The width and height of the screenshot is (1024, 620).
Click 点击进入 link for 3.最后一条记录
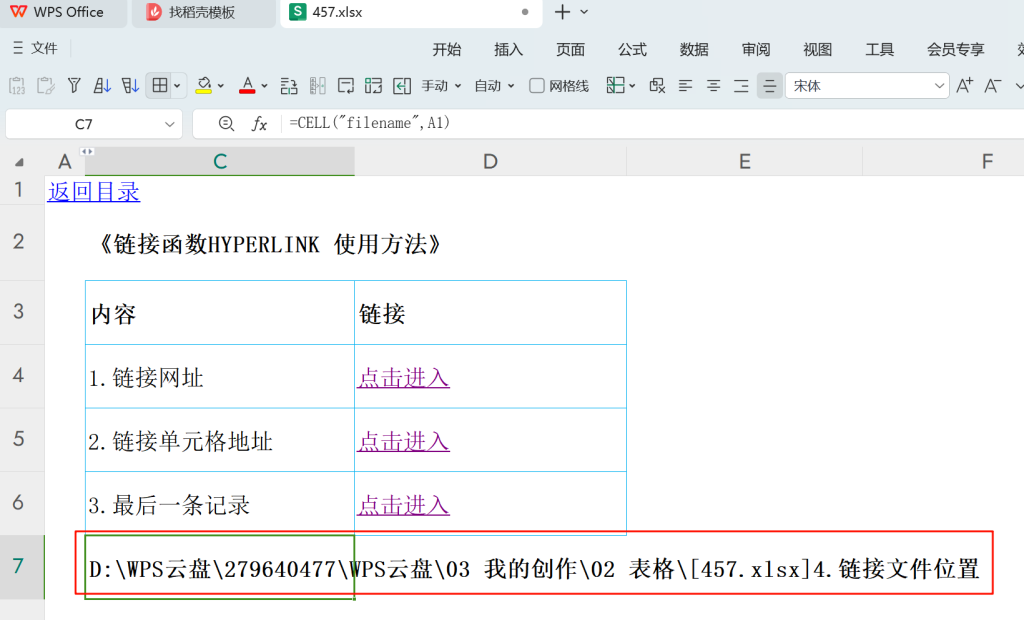[403, 505]
